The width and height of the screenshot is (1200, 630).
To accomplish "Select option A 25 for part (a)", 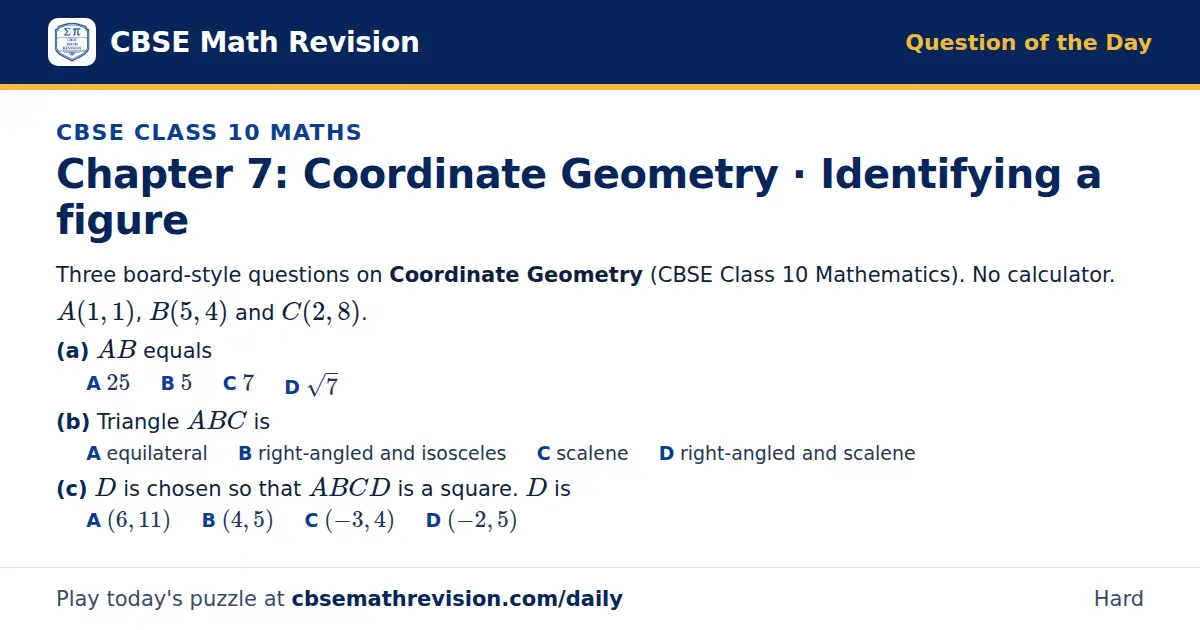I will [x=108, y=384].
